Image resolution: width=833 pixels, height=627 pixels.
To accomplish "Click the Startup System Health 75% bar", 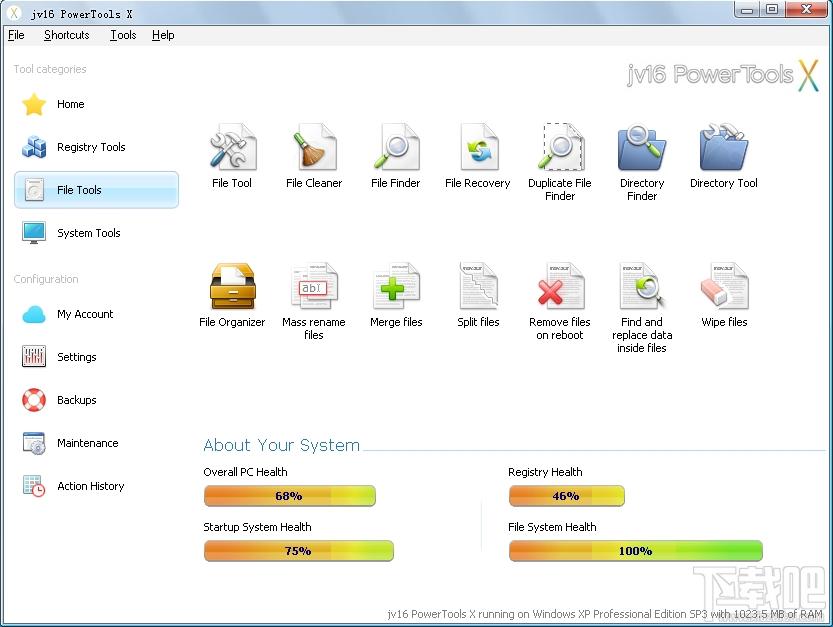I will coord(299,551).
